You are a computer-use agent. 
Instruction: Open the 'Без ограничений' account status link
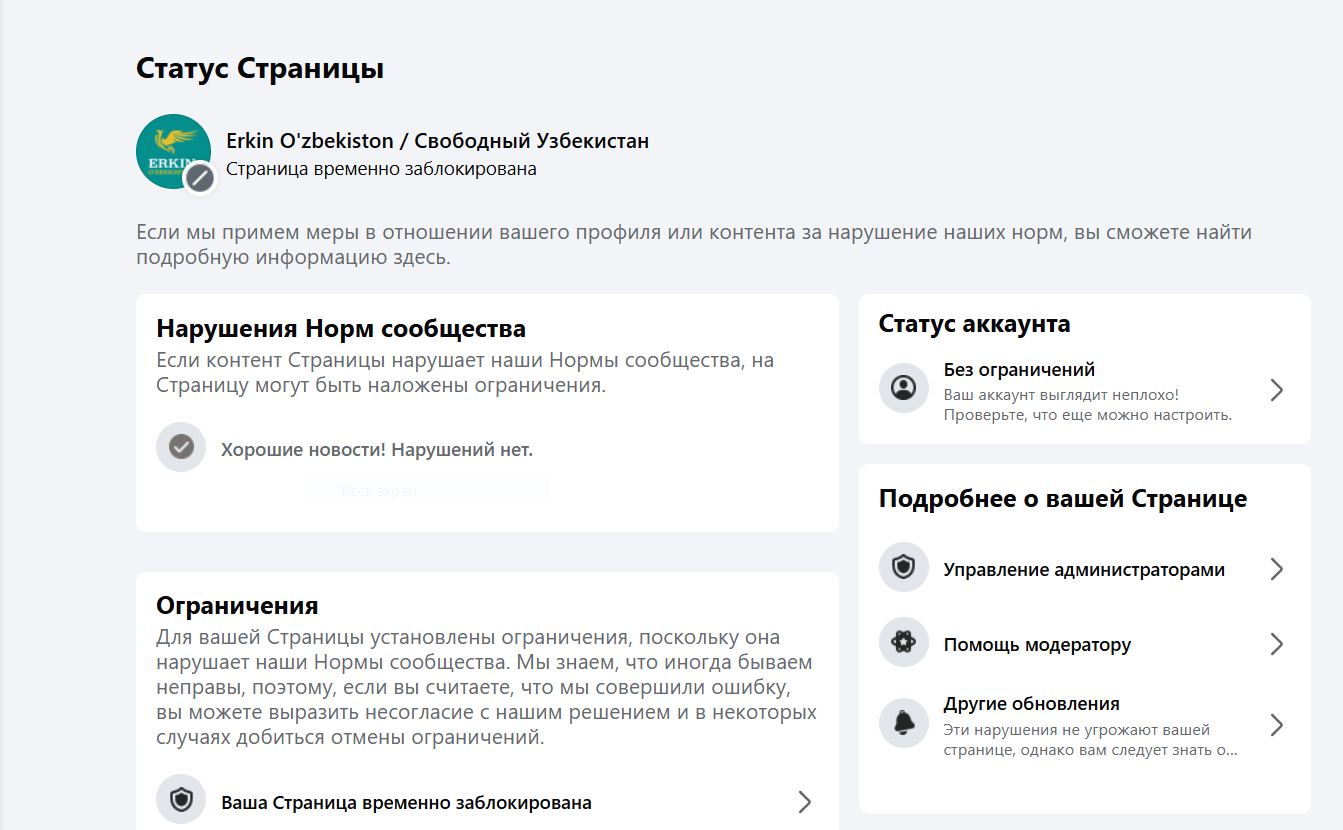[1019, 370]
